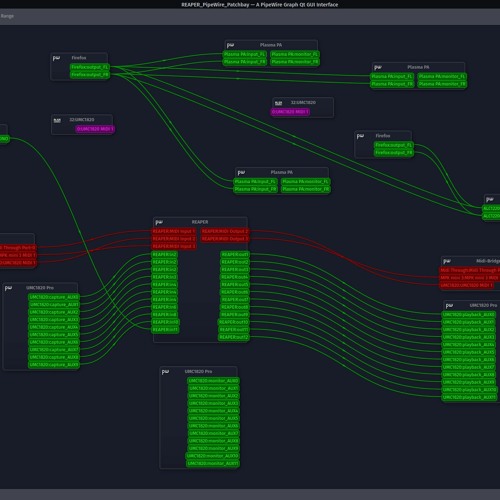500x500 pixels.
Task: Select UMC1820:playback_AUX11 port
Action: (469, 398)
